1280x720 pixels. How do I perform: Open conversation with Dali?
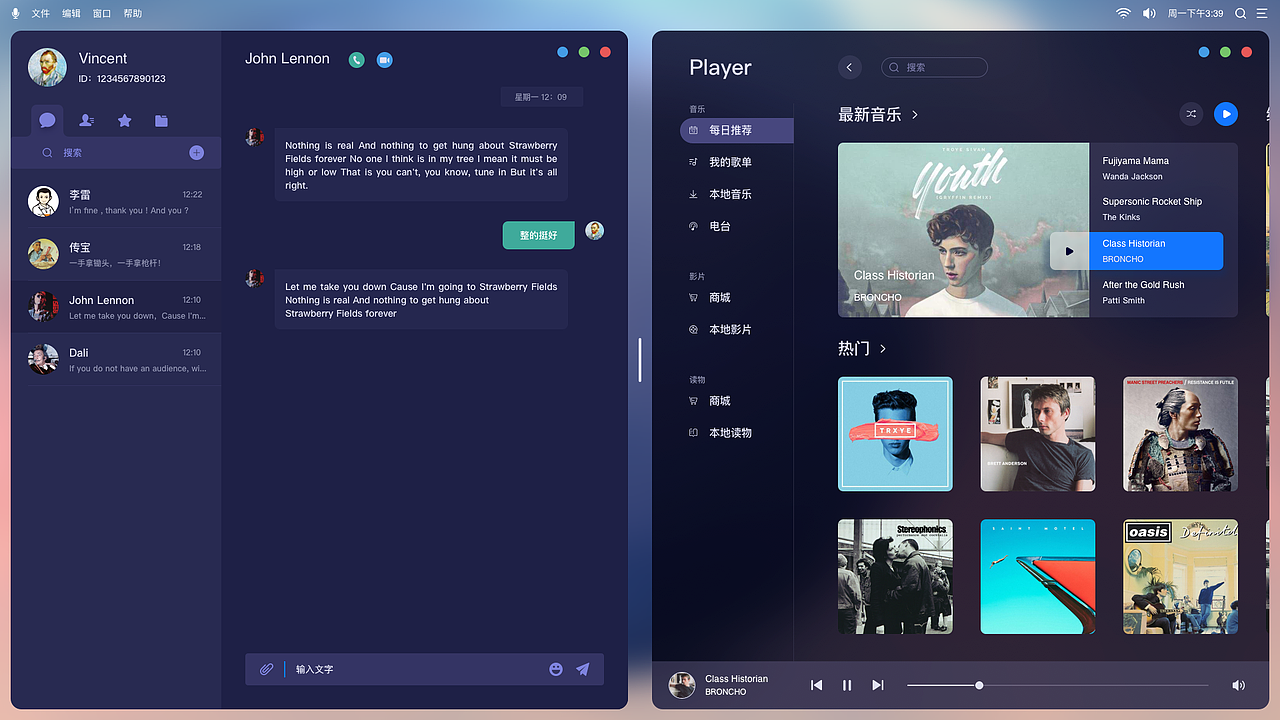[x=116, y=360]
